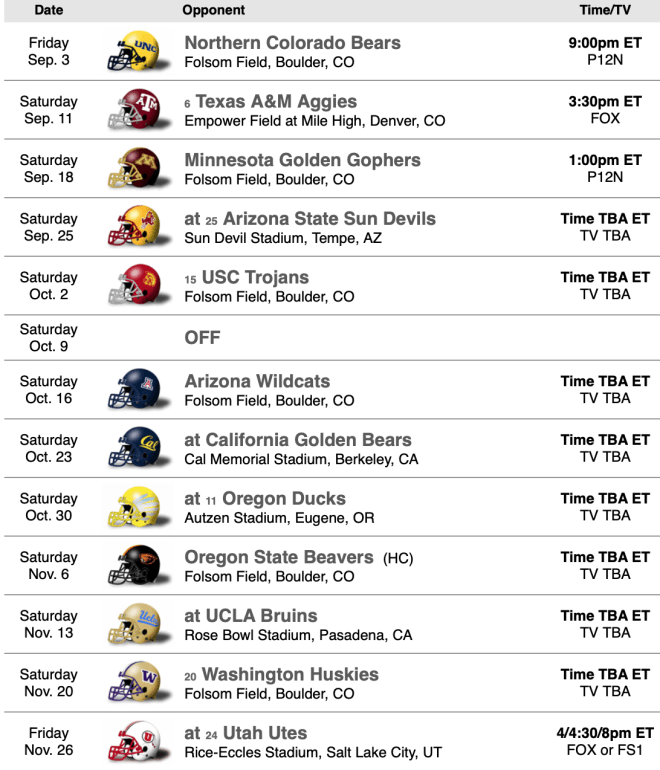Viewport: 660px width, 770px height.
Task: Click the Opponent column header
Action: pos(214,10)
